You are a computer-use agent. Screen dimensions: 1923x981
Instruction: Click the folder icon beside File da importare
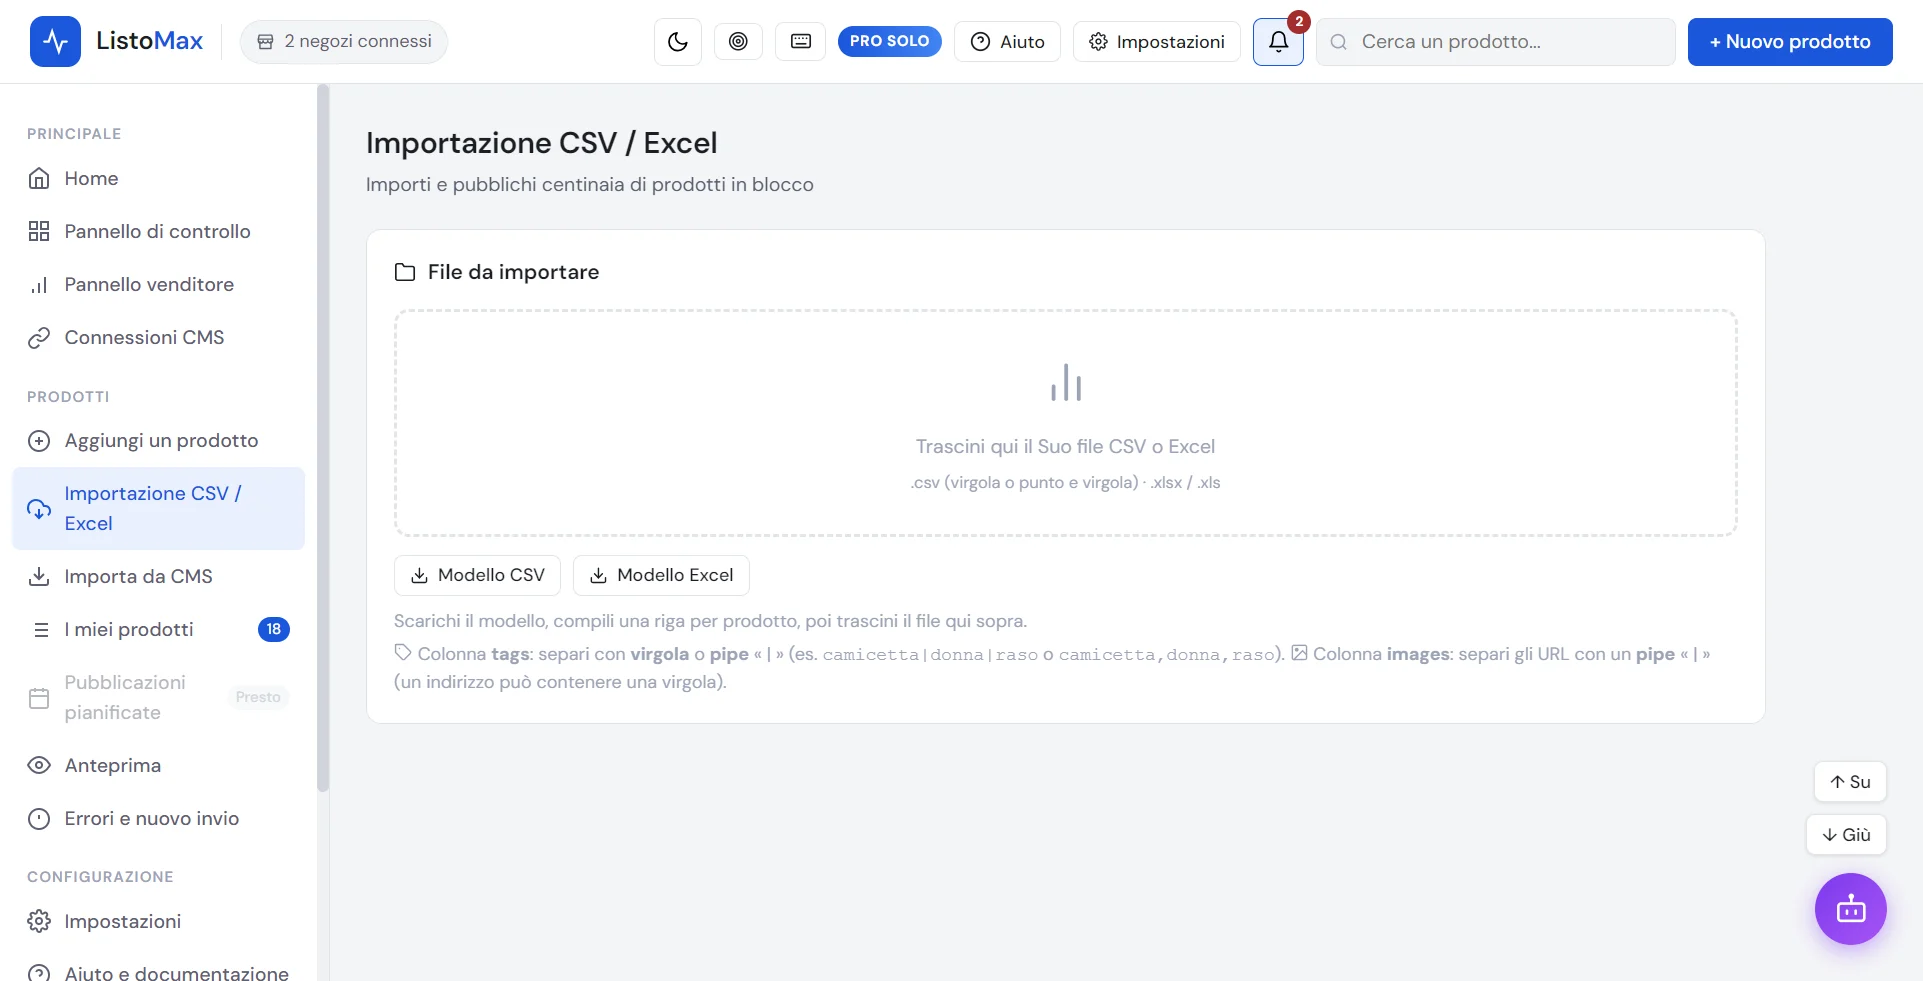(405, 272)
